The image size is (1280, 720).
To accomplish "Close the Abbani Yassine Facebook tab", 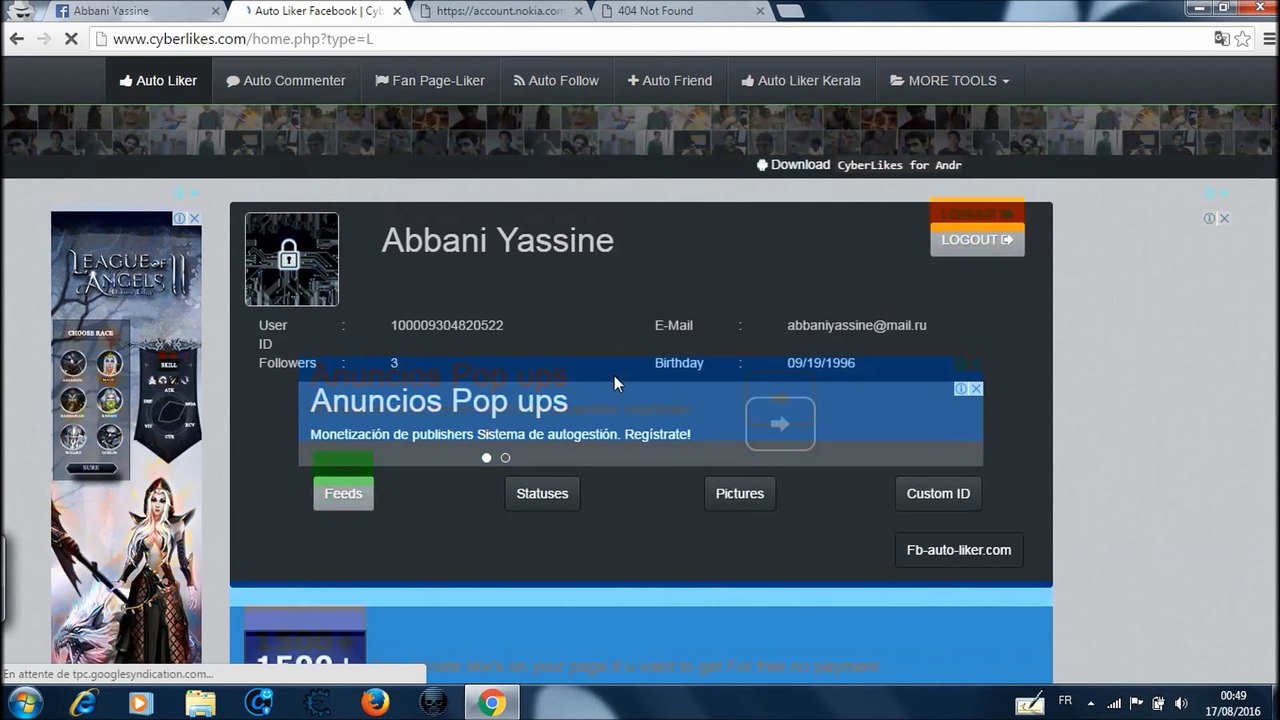I will pyautogui.click(x=215, y=11).
